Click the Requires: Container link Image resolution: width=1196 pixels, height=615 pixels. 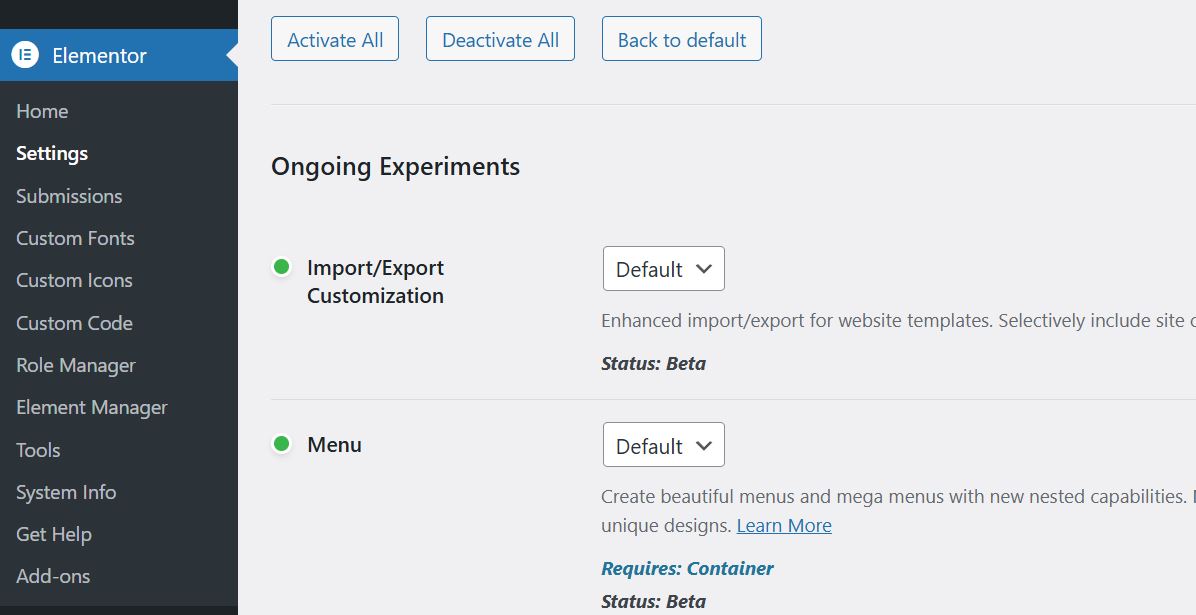[x=687, y=568]
